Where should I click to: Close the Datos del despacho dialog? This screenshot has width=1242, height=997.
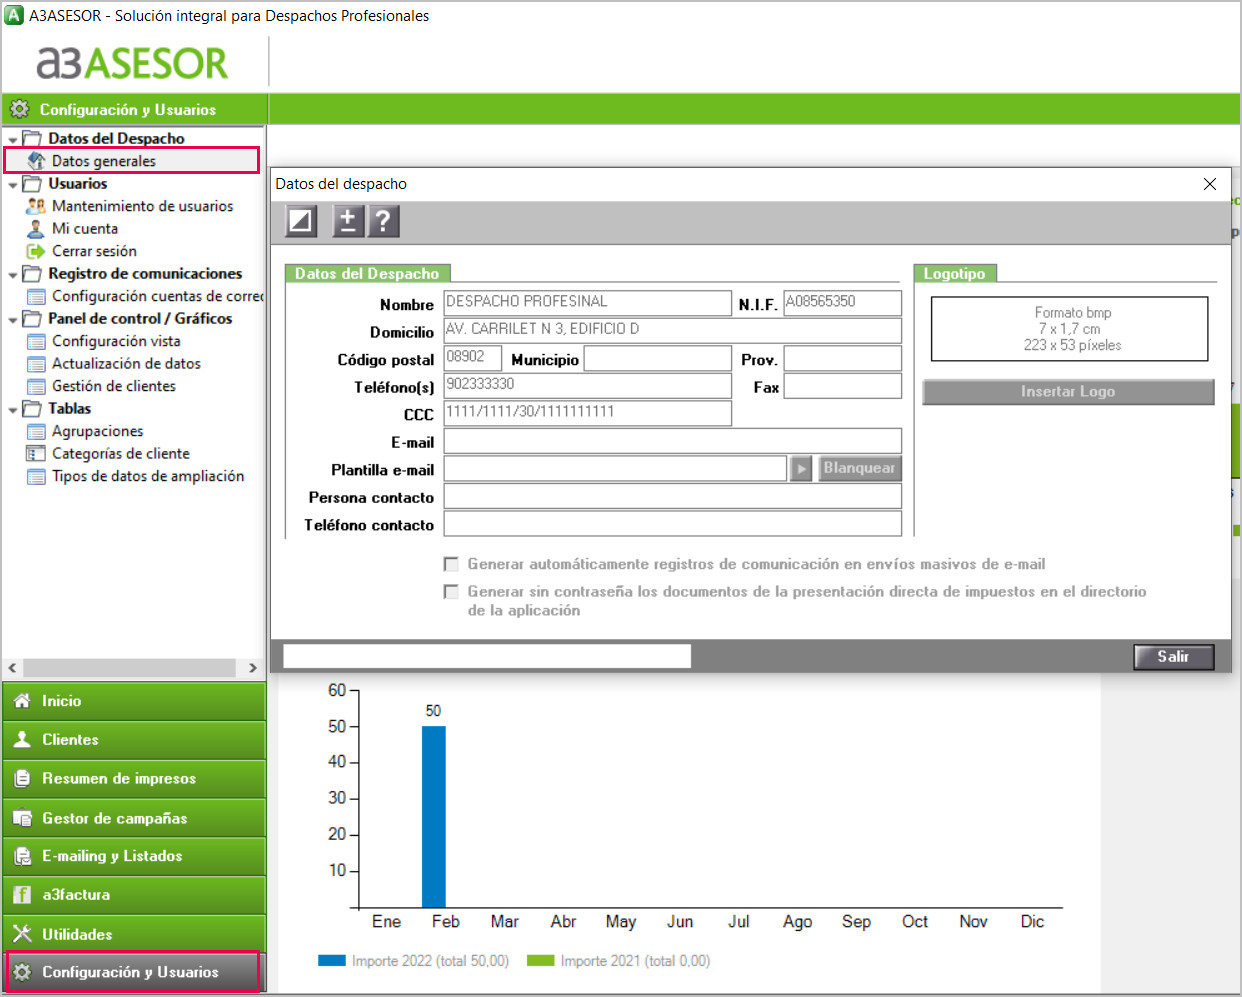(x=1210, y=184)
